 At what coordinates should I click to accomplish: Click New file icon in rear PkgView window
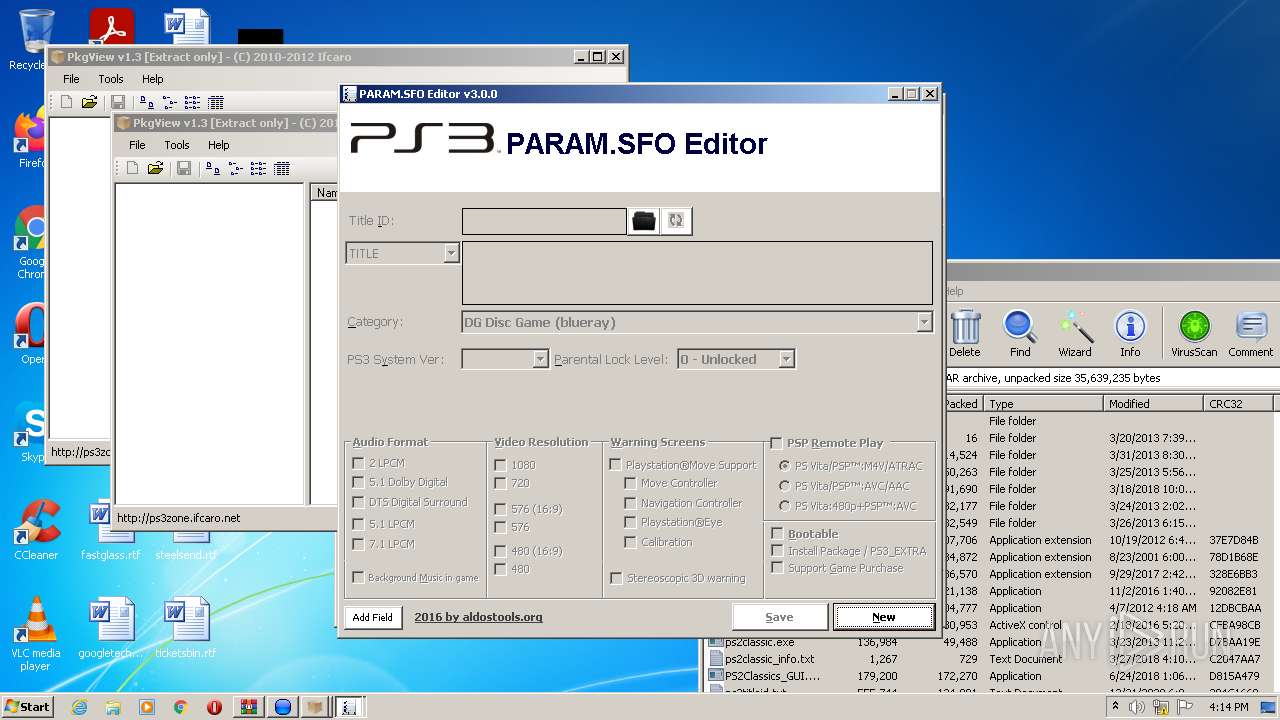click(66, 102)
